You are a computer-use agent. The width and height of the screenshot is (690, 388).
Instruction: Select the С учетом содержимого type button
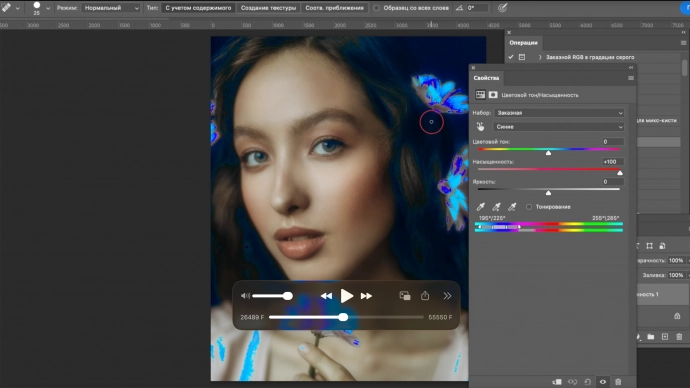click(x=198, y=8)
